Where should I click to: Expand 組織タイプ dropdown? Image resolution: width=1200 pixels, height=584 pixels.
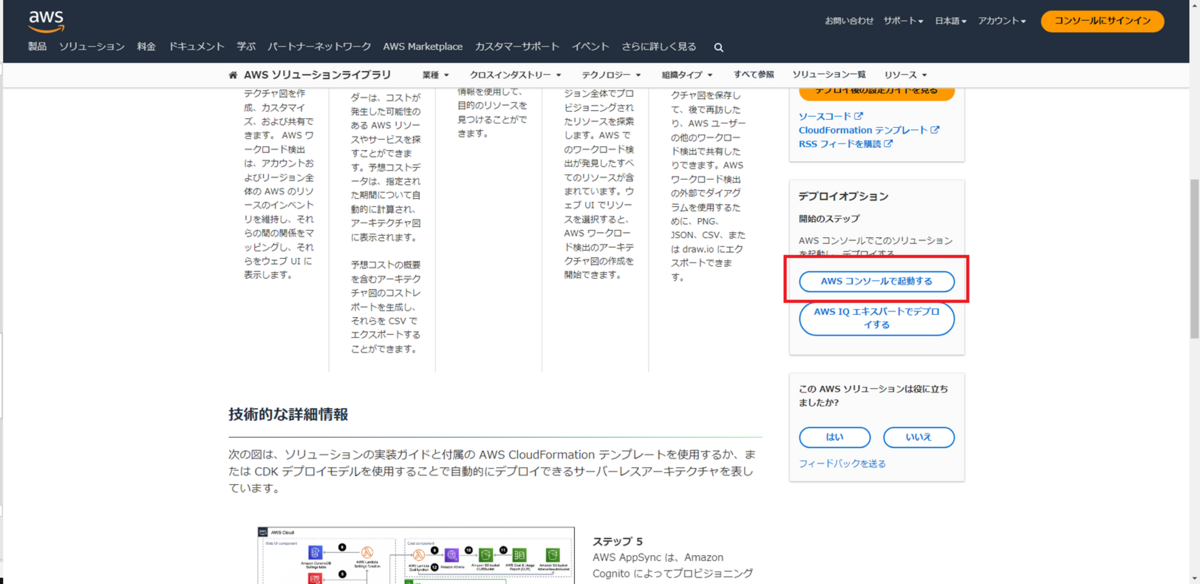click(687, 75)
